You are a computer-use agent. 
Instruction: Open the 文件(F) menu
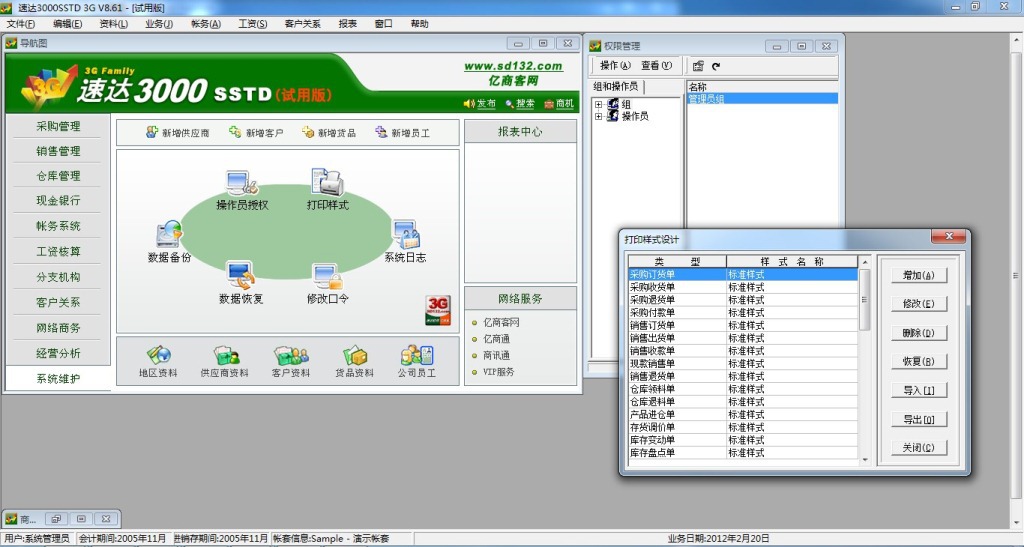pyautogui.click(x=21, y=23)
